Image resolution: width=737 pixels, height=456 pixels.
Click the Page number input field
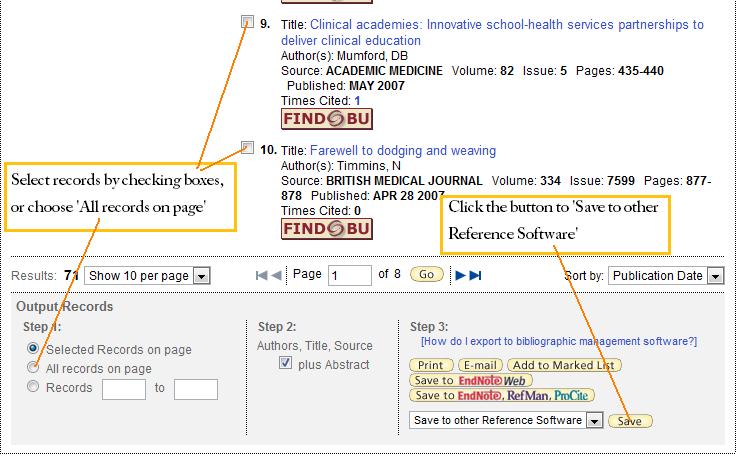tap(350, 275)
